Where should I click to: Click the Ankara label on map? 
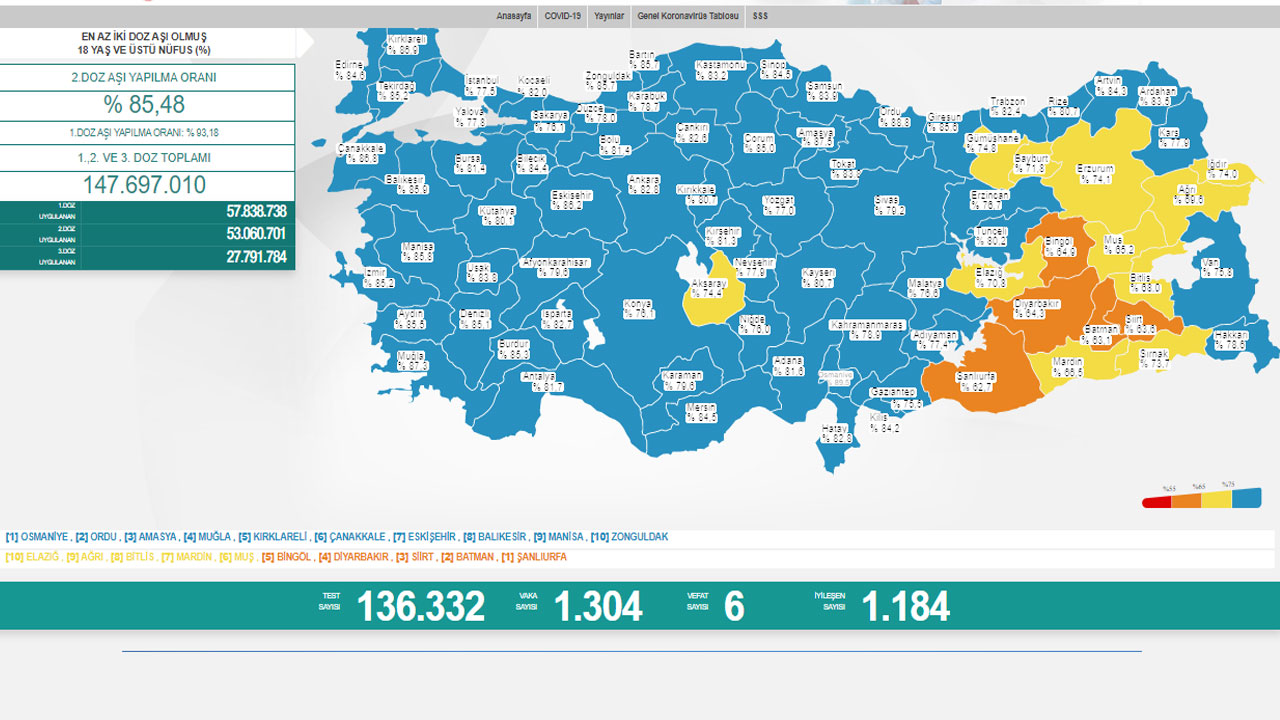click(643, 184)
